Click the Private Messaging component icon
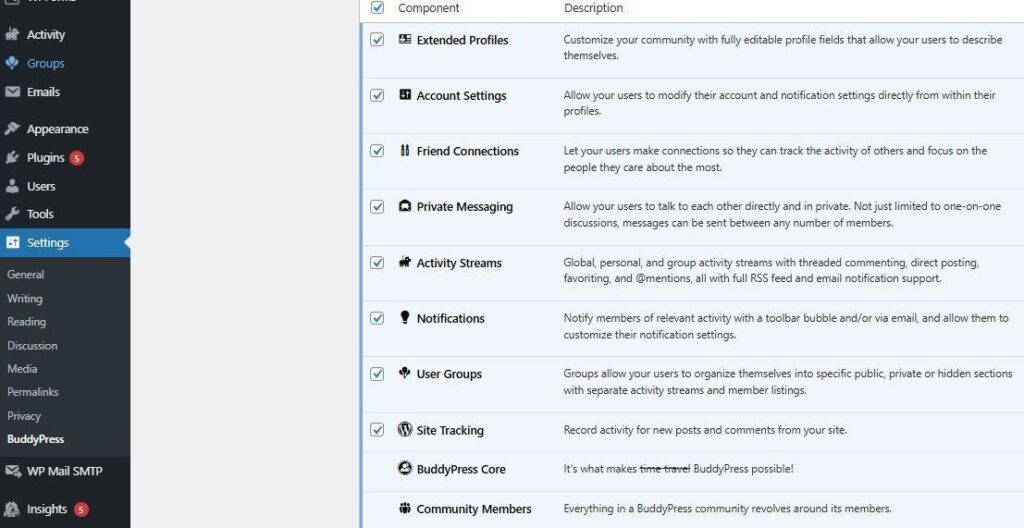 pyautogui.click(x=405, y=206)
